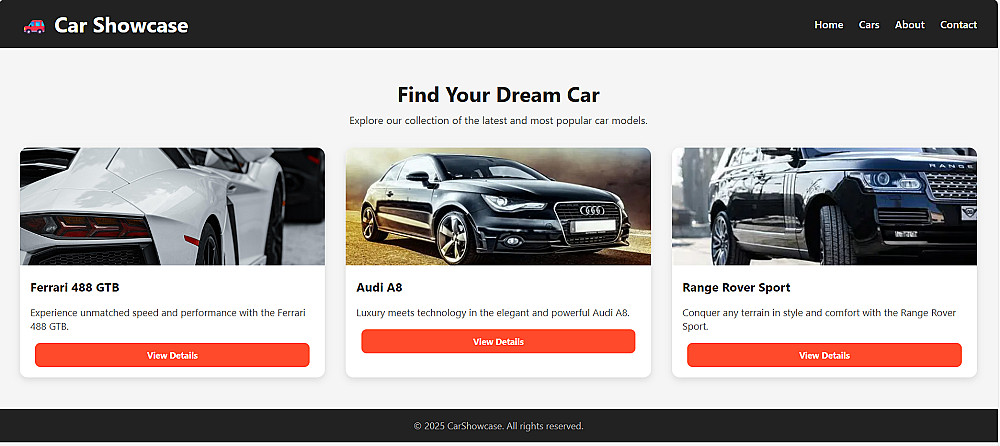View Details for Ferrari 488 GTB

pos(172,355)
